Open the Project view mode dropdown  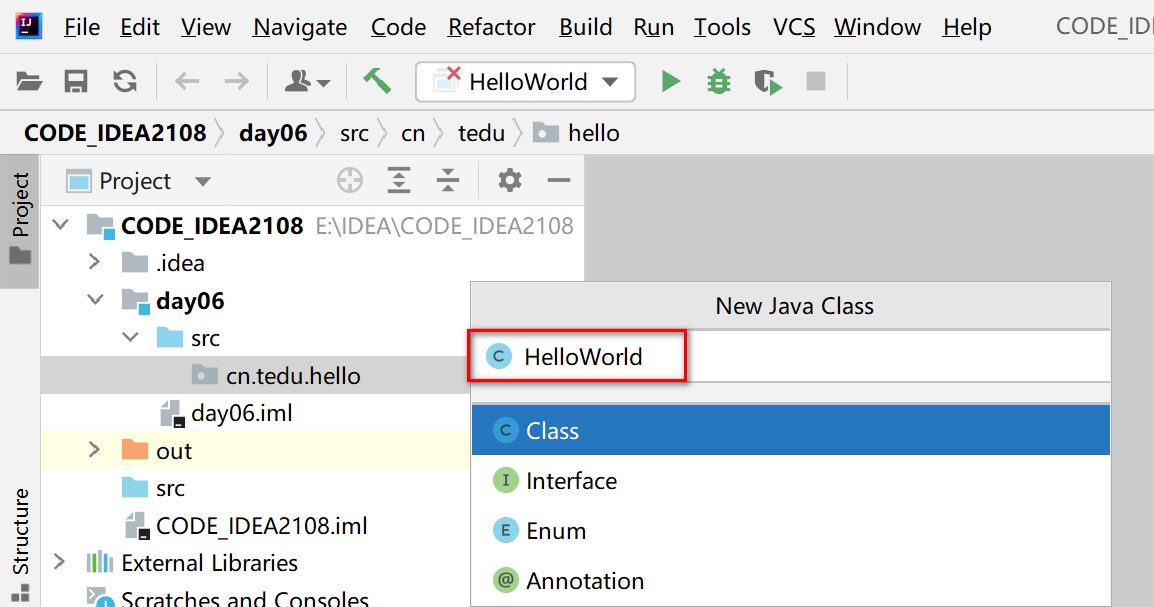point(203,180)
